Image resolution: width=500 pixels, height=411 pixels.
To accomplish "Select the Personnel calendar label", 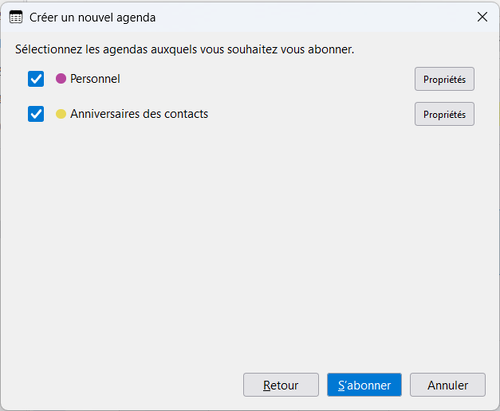I will [x=95, y=79].
